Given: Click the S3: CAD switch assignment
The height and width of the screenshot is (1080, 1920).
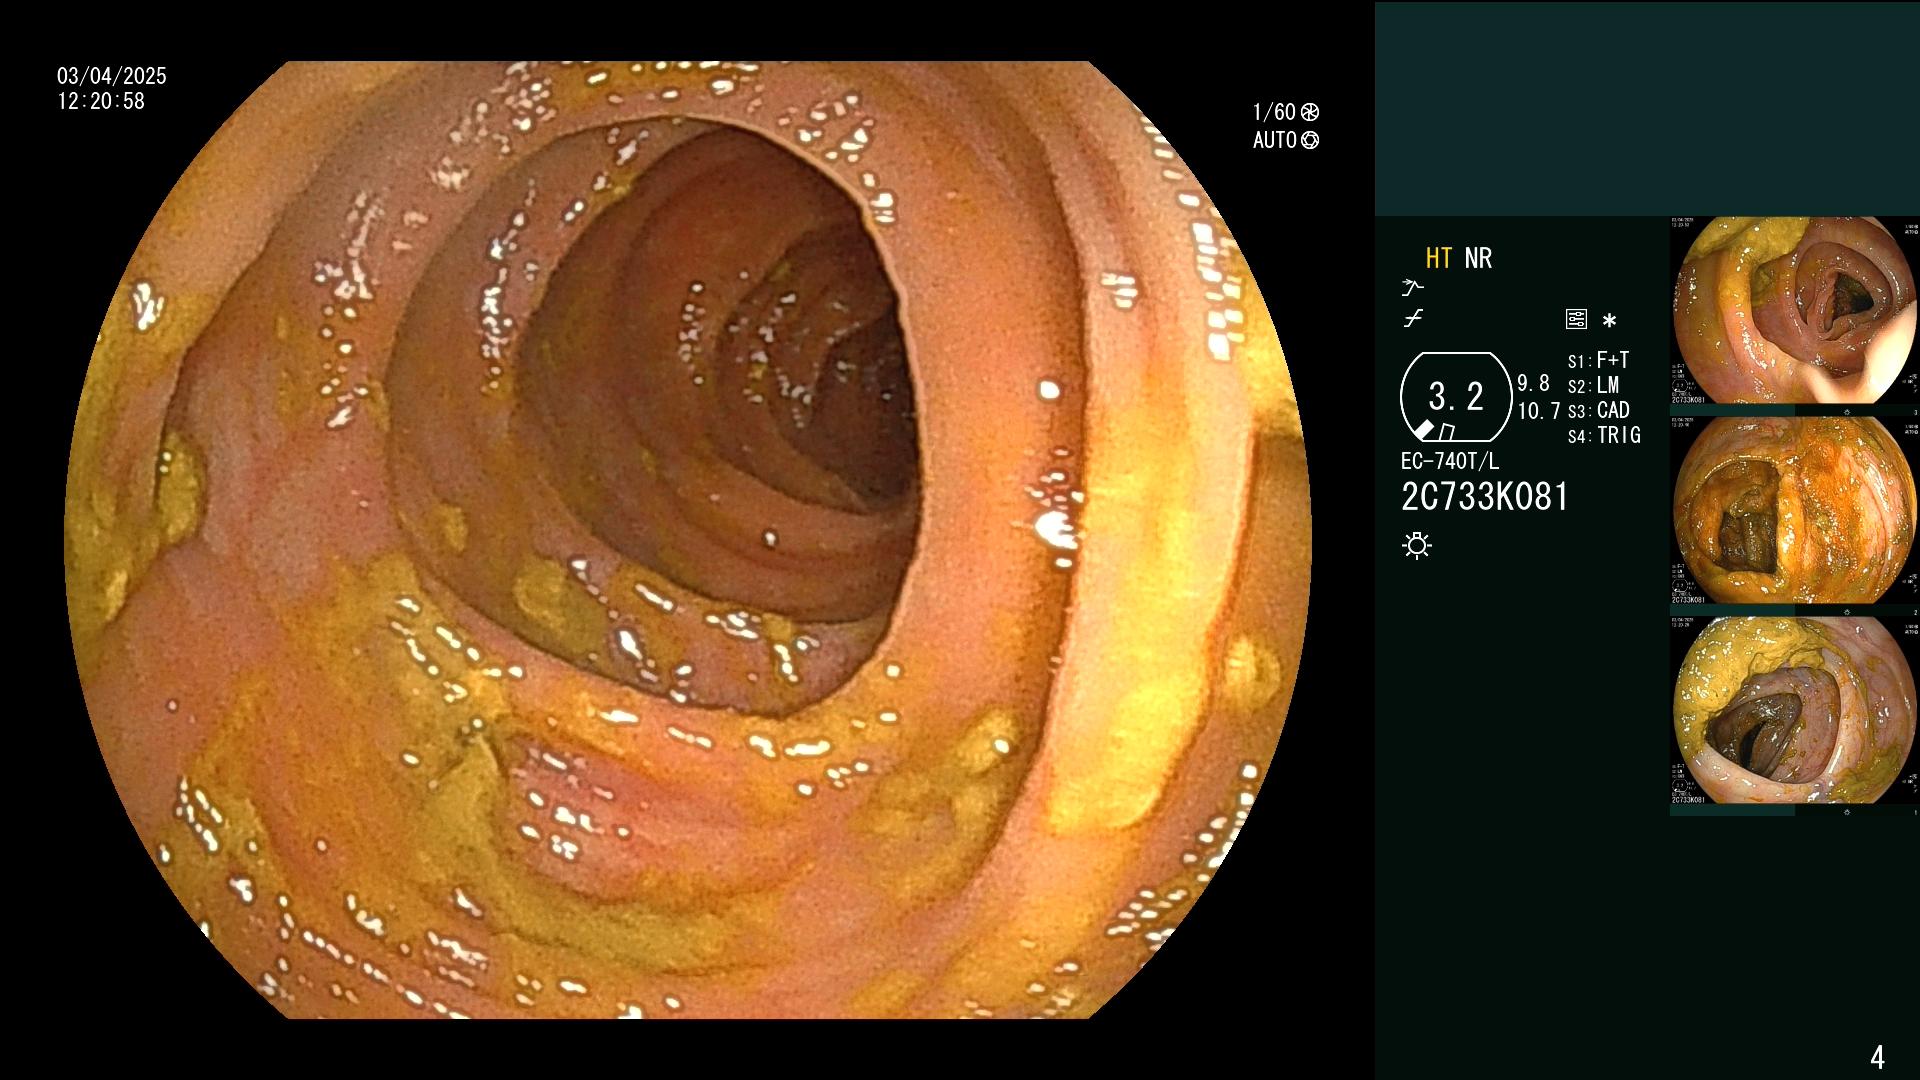Looking at the screenshot, I should [1598, 410].
